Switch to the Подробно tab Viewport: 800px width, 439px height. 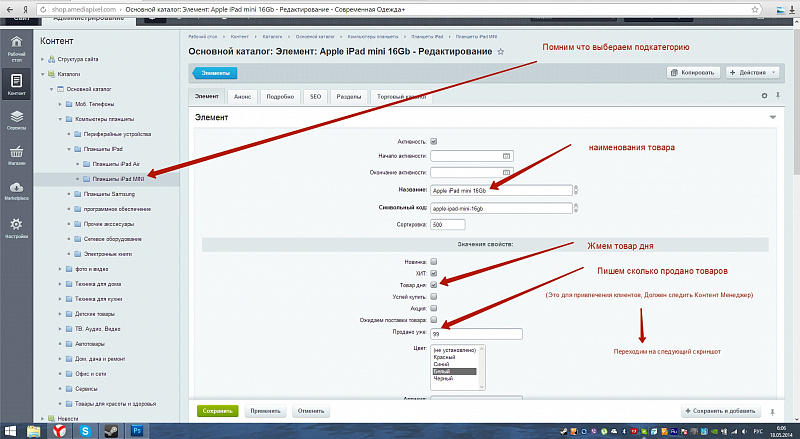[x=280, y=96]
